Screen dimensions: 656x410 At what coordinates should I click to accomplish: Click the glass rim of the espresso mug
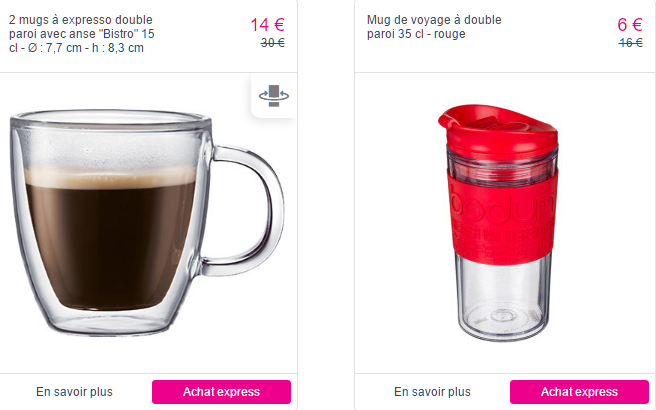point(111,118)
